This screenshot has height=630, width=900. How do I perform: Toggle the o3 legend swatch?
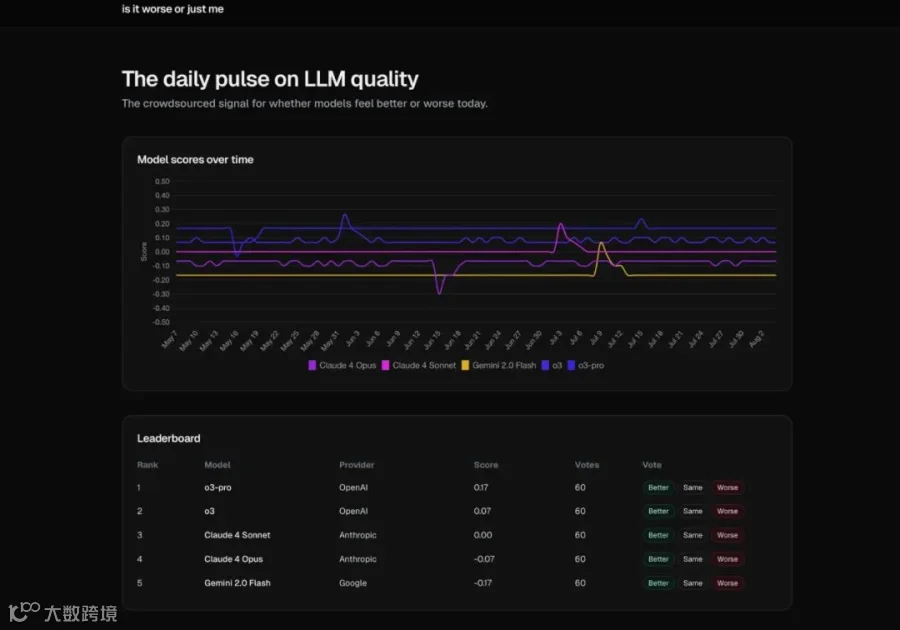pos(545,365)
